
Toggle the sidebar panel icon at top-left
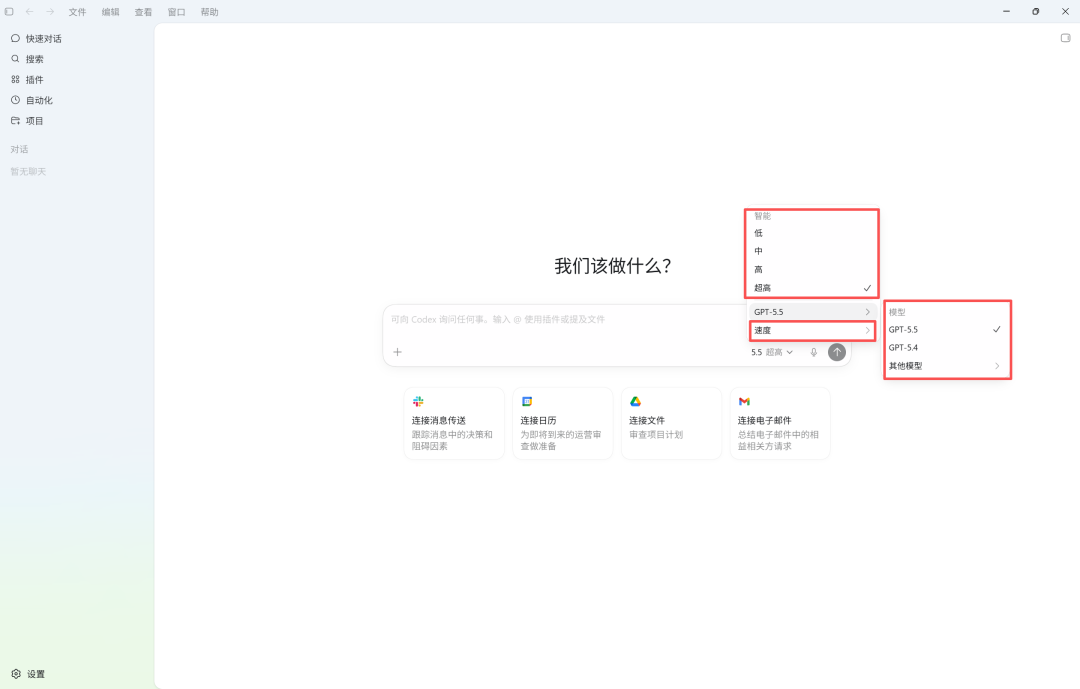[x=9, y=12]
